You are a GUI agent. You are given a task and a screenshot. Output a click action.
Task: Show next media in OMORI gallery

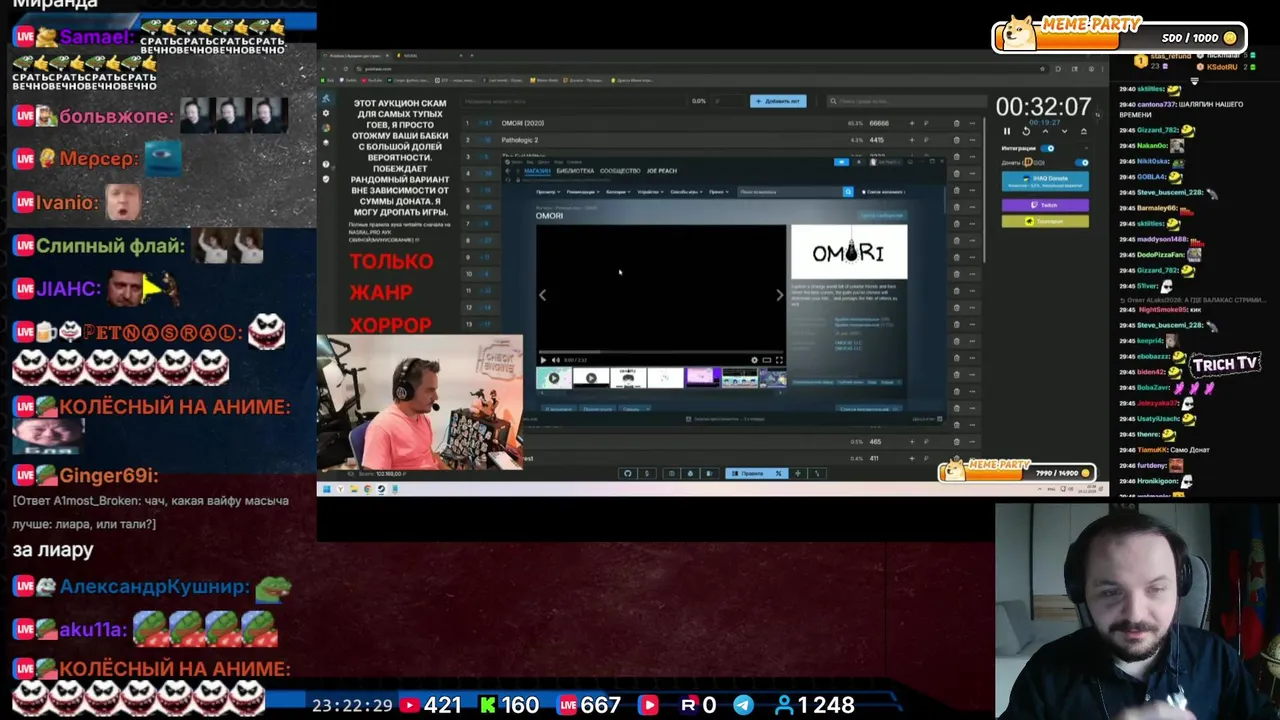tap(780, 295)
